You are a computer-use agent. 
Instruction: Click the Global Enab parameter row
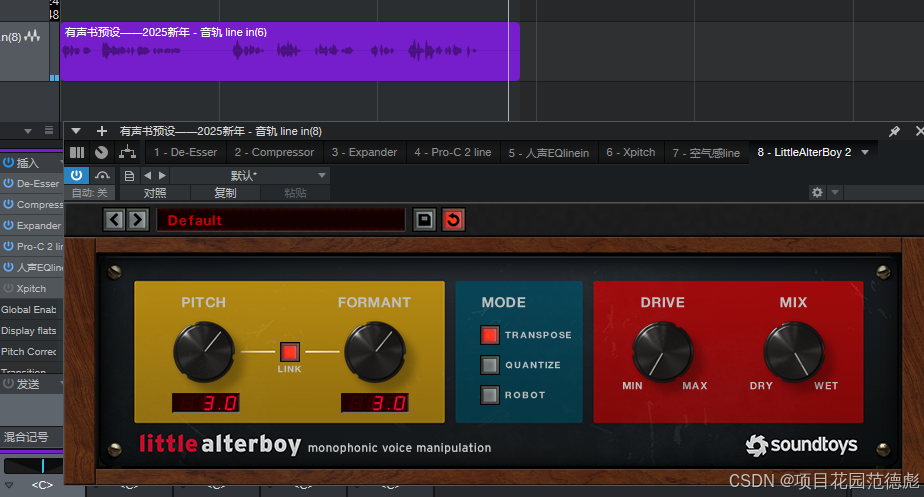(x=31, y=310)
